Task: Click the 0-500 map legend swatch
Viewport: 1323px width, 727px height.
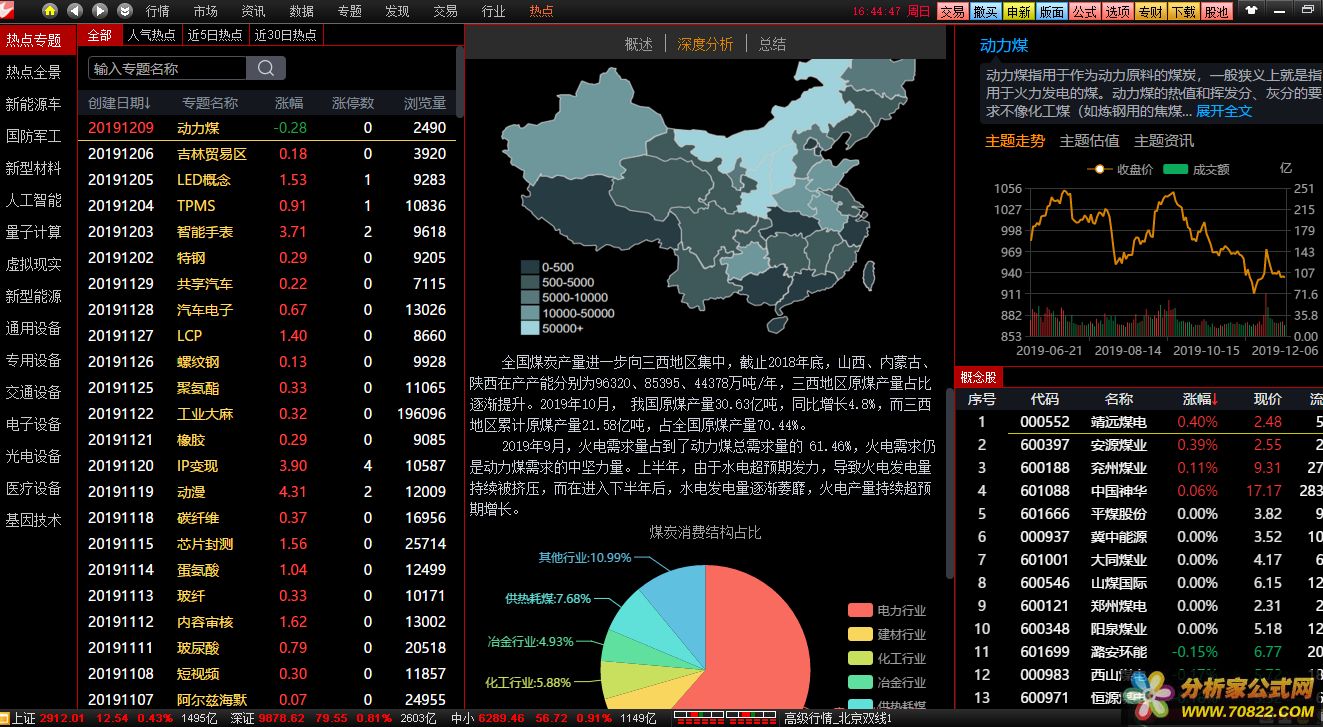Action: click(530, 267)
